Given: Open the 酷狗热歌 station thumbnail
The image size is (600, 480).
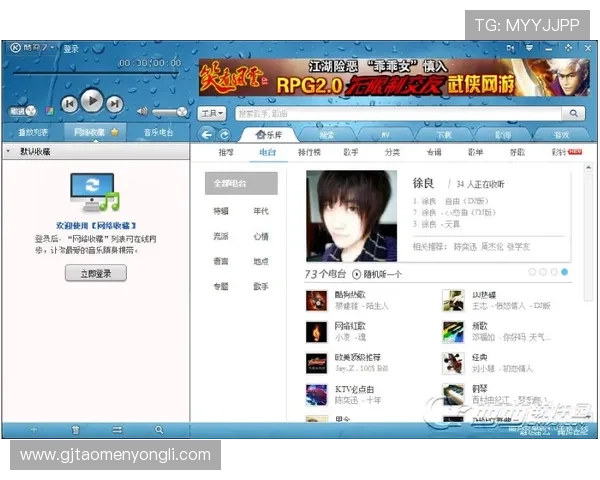Looking at the screenshot, I should coord(316,300).
